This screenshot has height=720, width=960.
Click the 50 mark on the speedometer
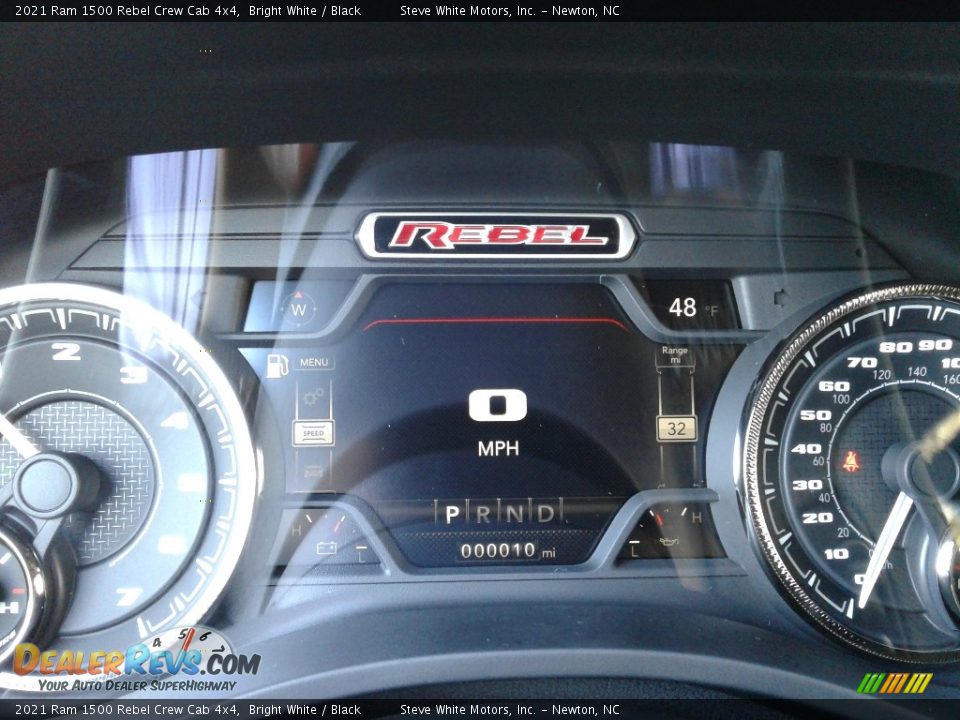pos(816,415)
